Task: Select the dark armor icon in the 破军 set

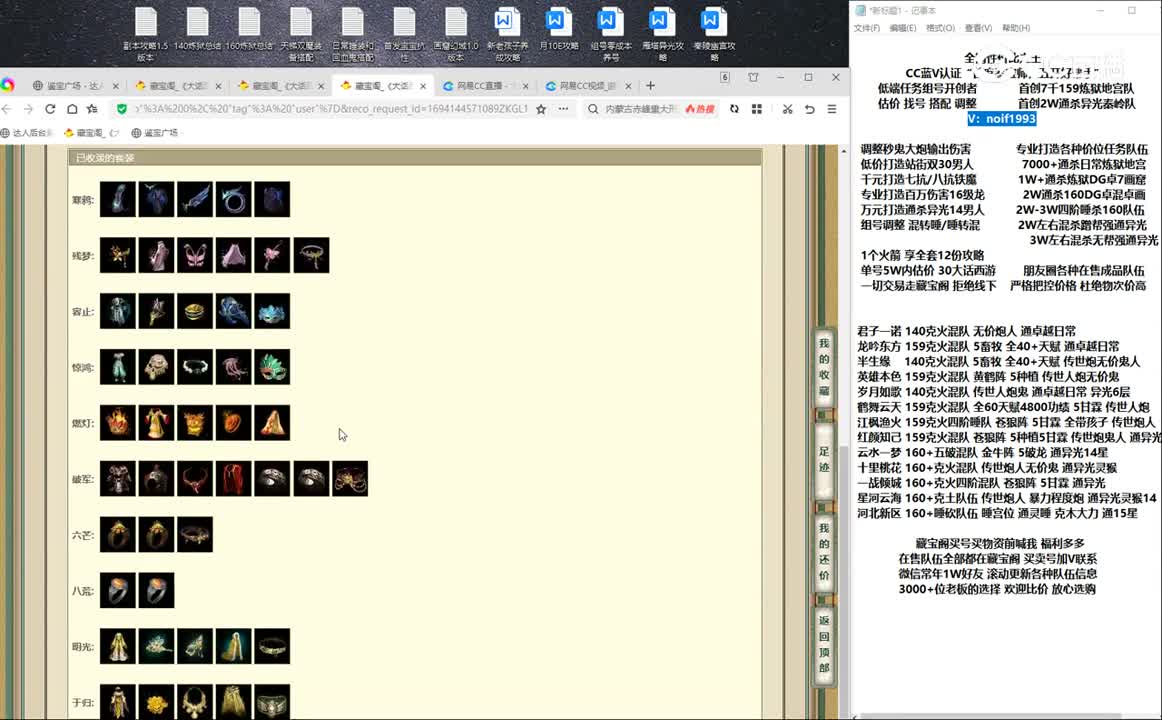Action: tap(118, 479)
